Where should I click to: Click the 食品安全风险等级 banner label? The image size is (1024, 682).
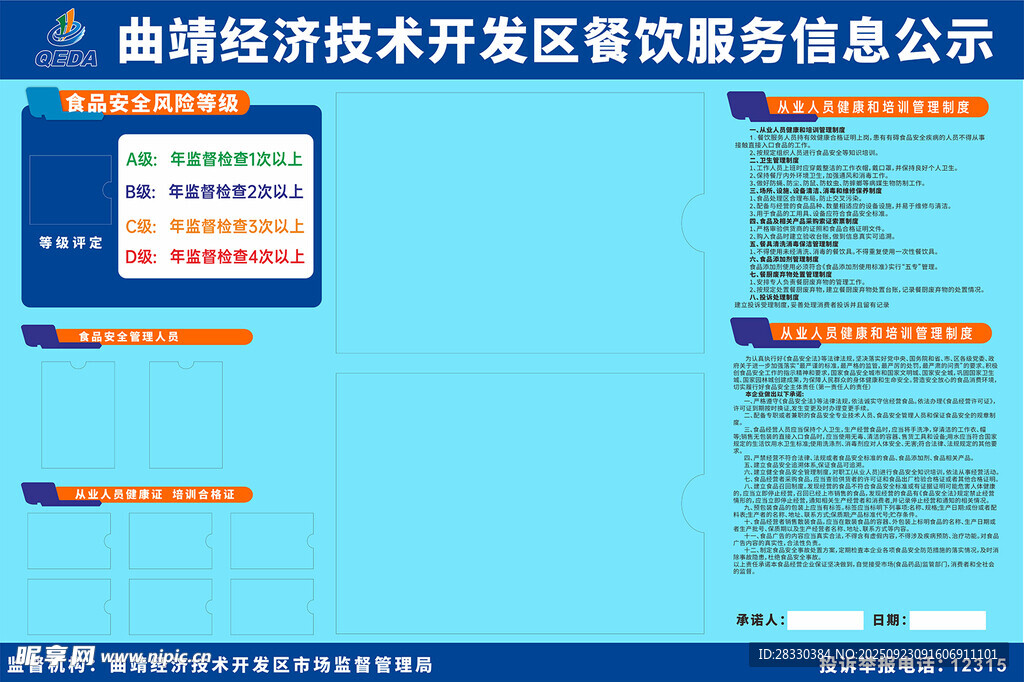click(150, 103)
